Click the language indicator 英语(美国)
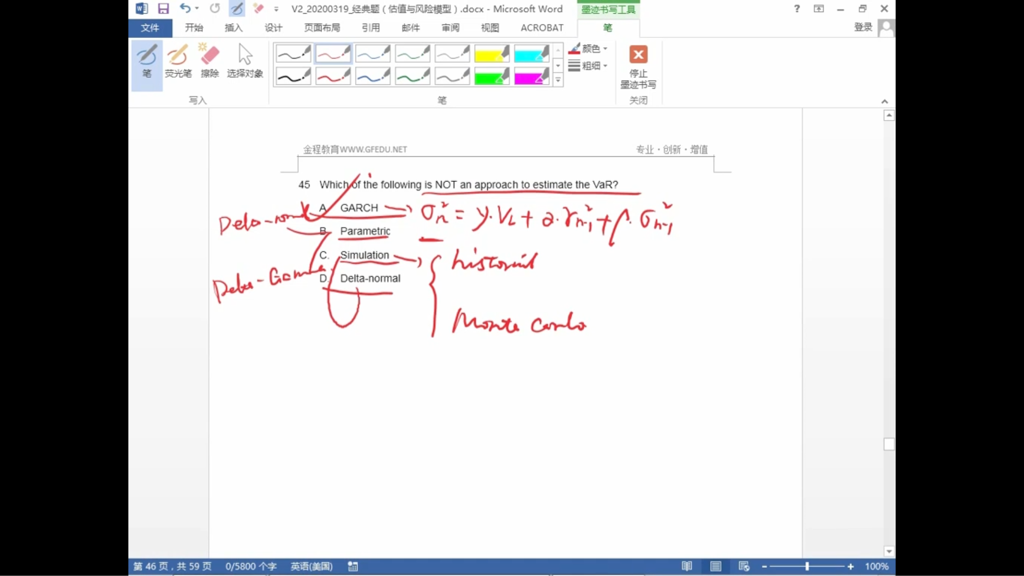 point(312,566)
